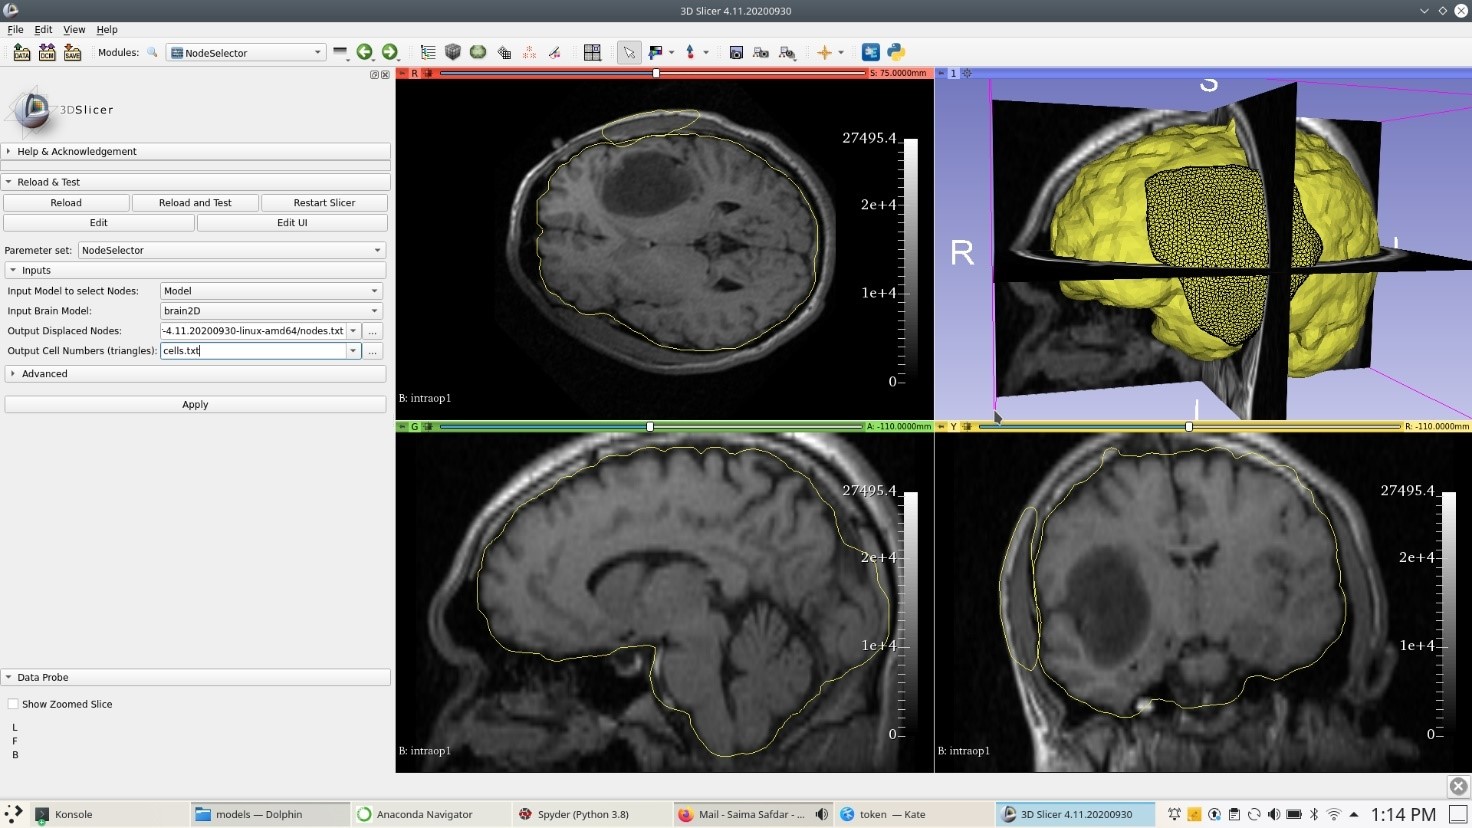The width and height of the screenshot is (1472, 828).
Task: Go to previous module with green back arrow
Action: coord(365,52)
